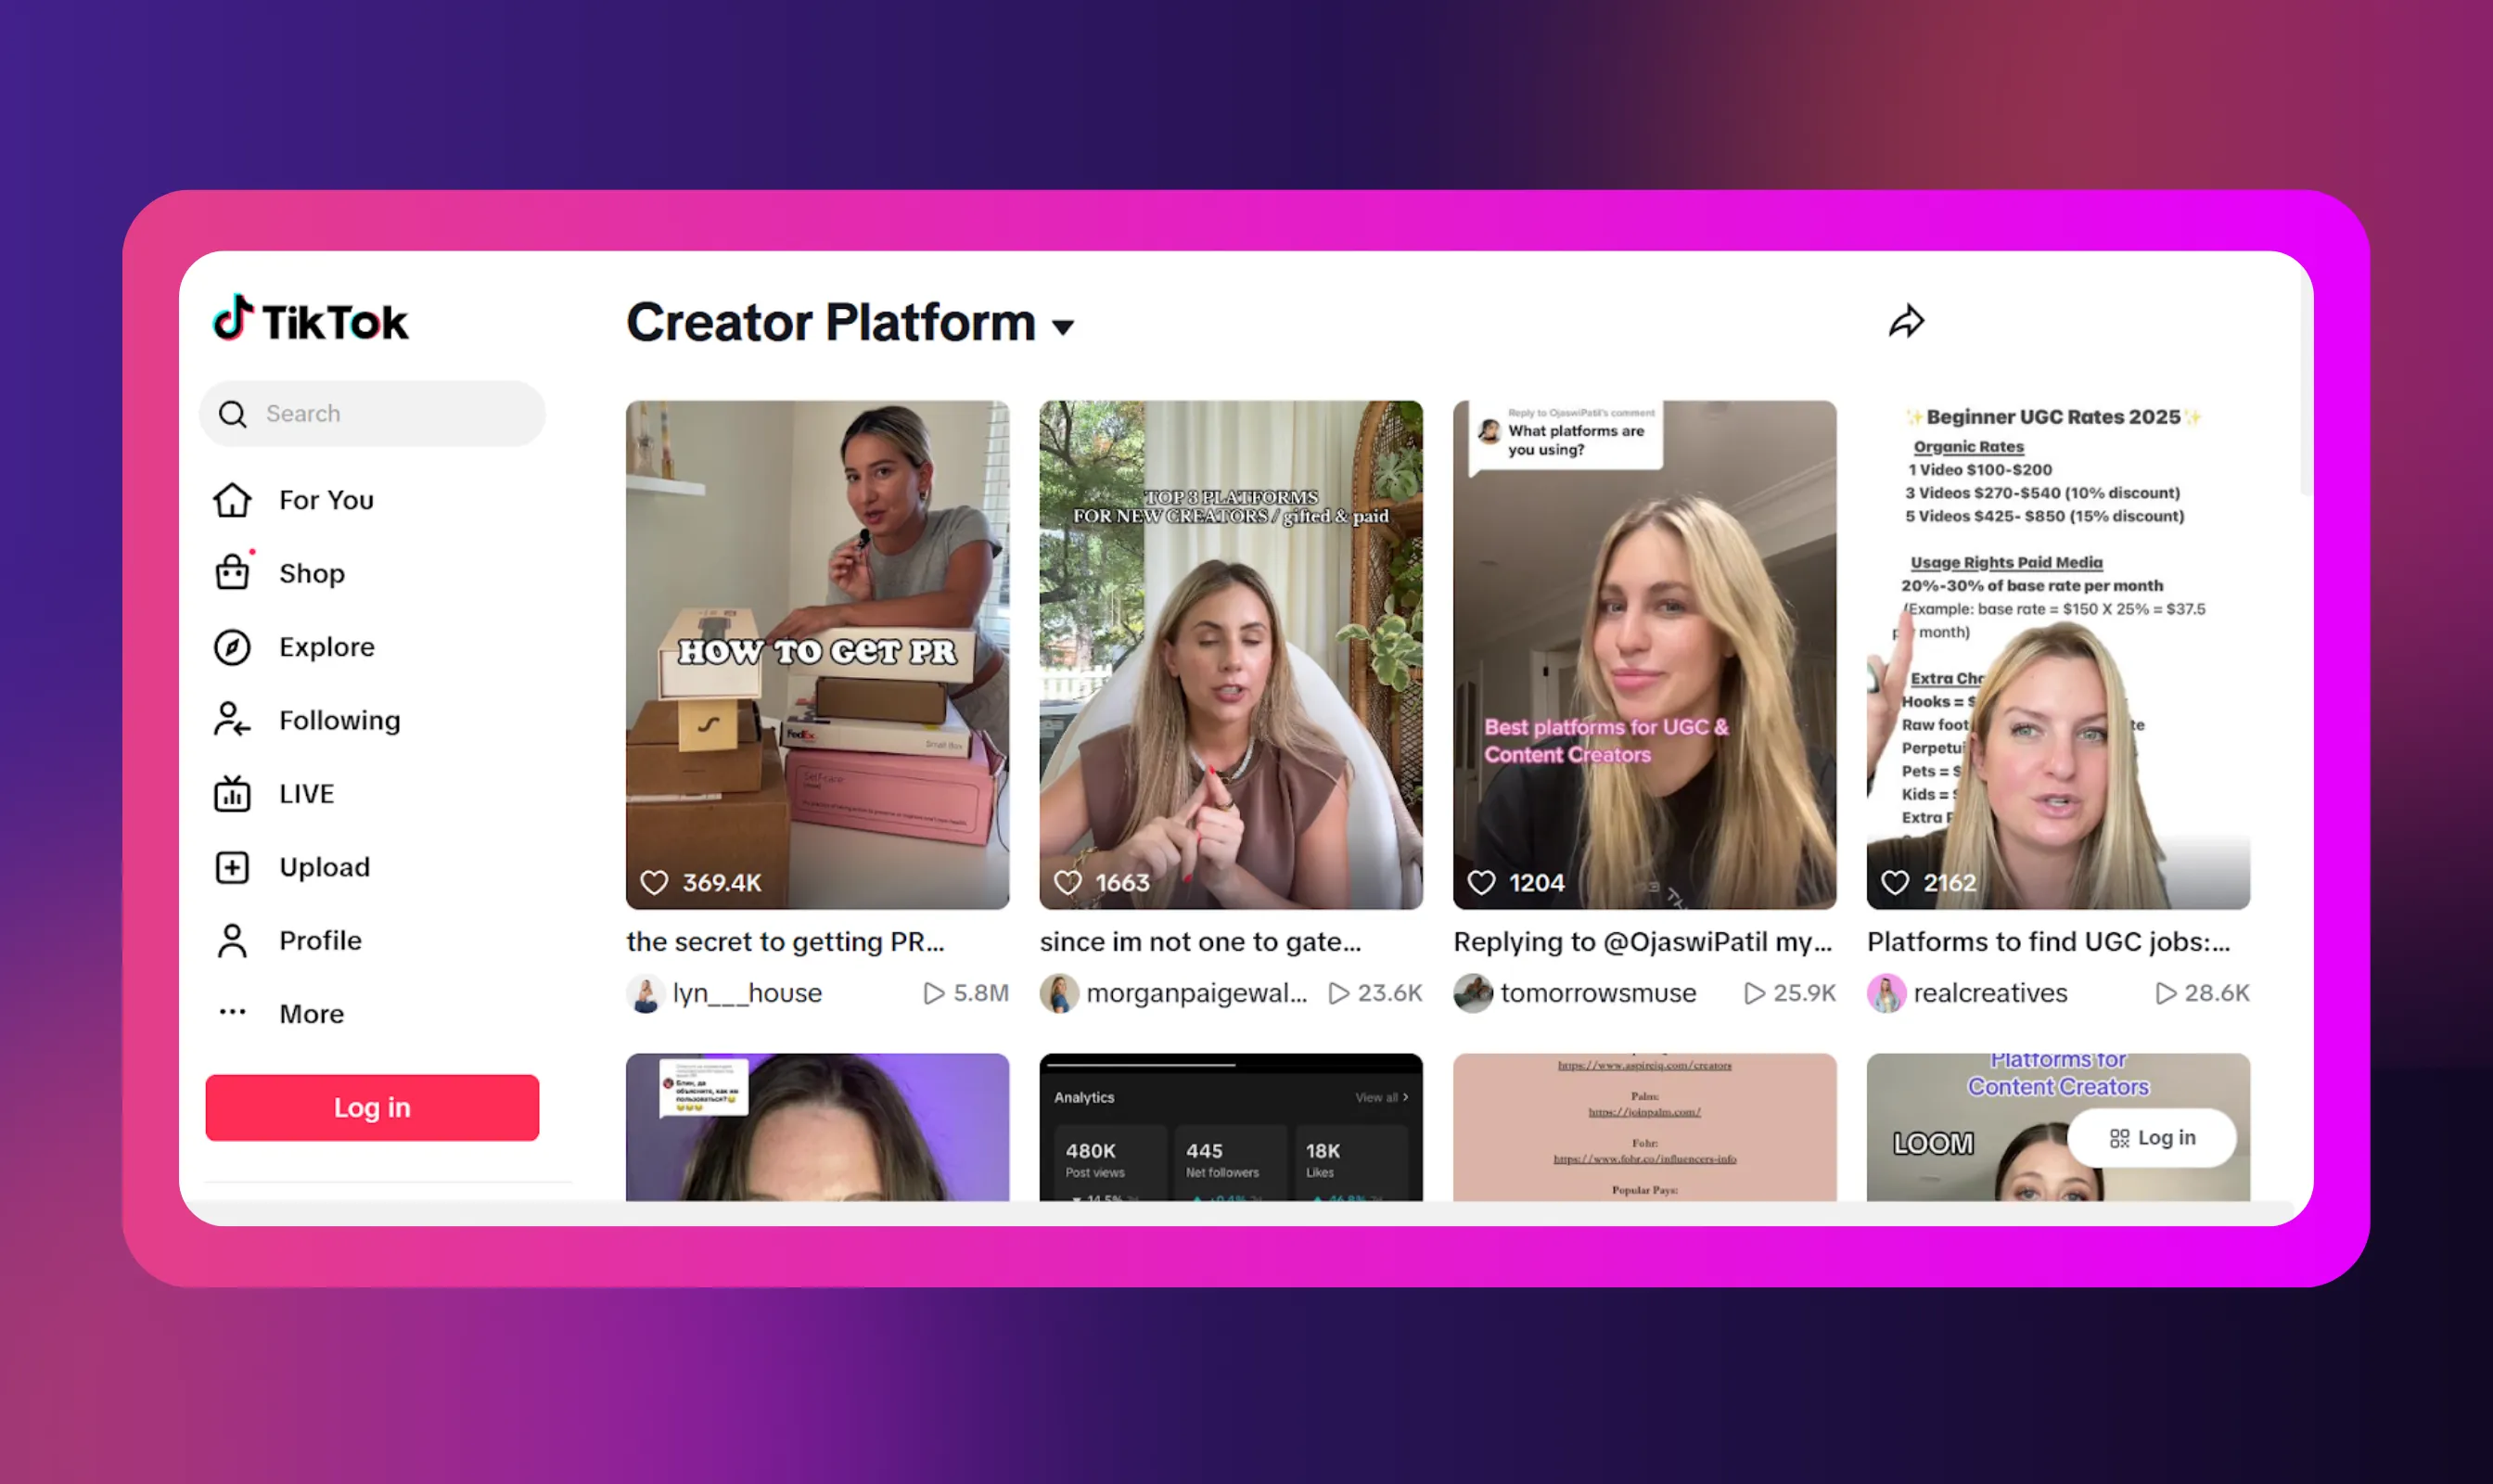The width and height of the screenshot is (2493, 1484).
Task: Click the Explore compass icon
Action: pyautogui.click(x=231, y=646)
